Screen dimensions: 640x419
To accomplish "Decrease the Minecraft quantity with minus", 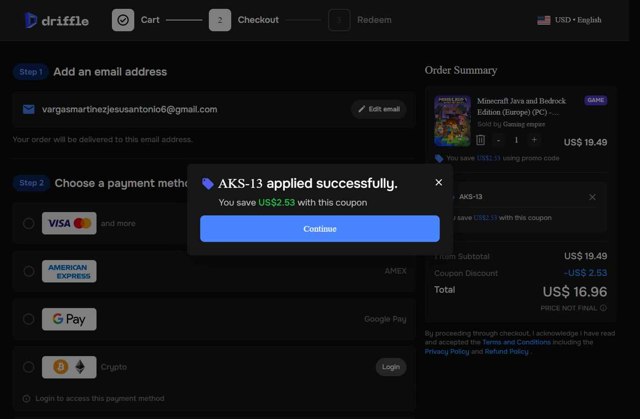I will tap(498, 140).
